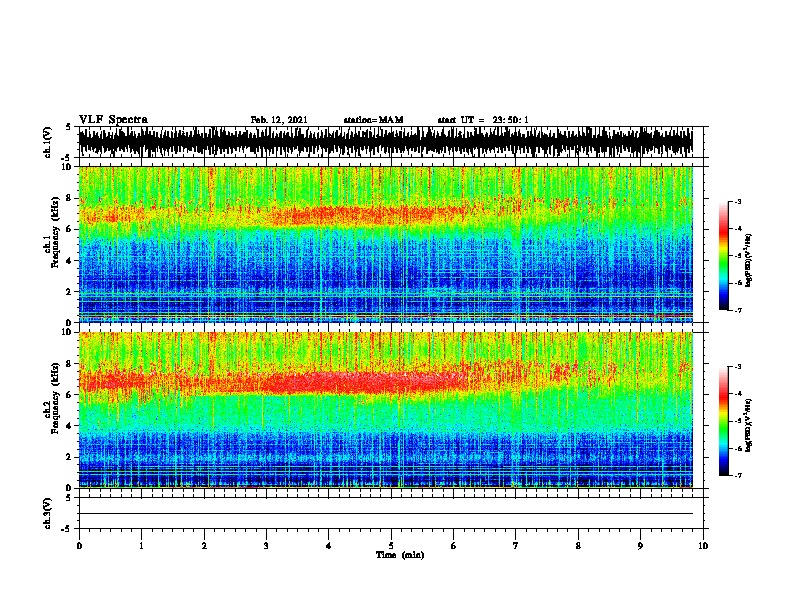The image size is (792, 612).
Task: Click the ch.1 "Frequency (kHz)" axis label
Action: click(55, 232)
